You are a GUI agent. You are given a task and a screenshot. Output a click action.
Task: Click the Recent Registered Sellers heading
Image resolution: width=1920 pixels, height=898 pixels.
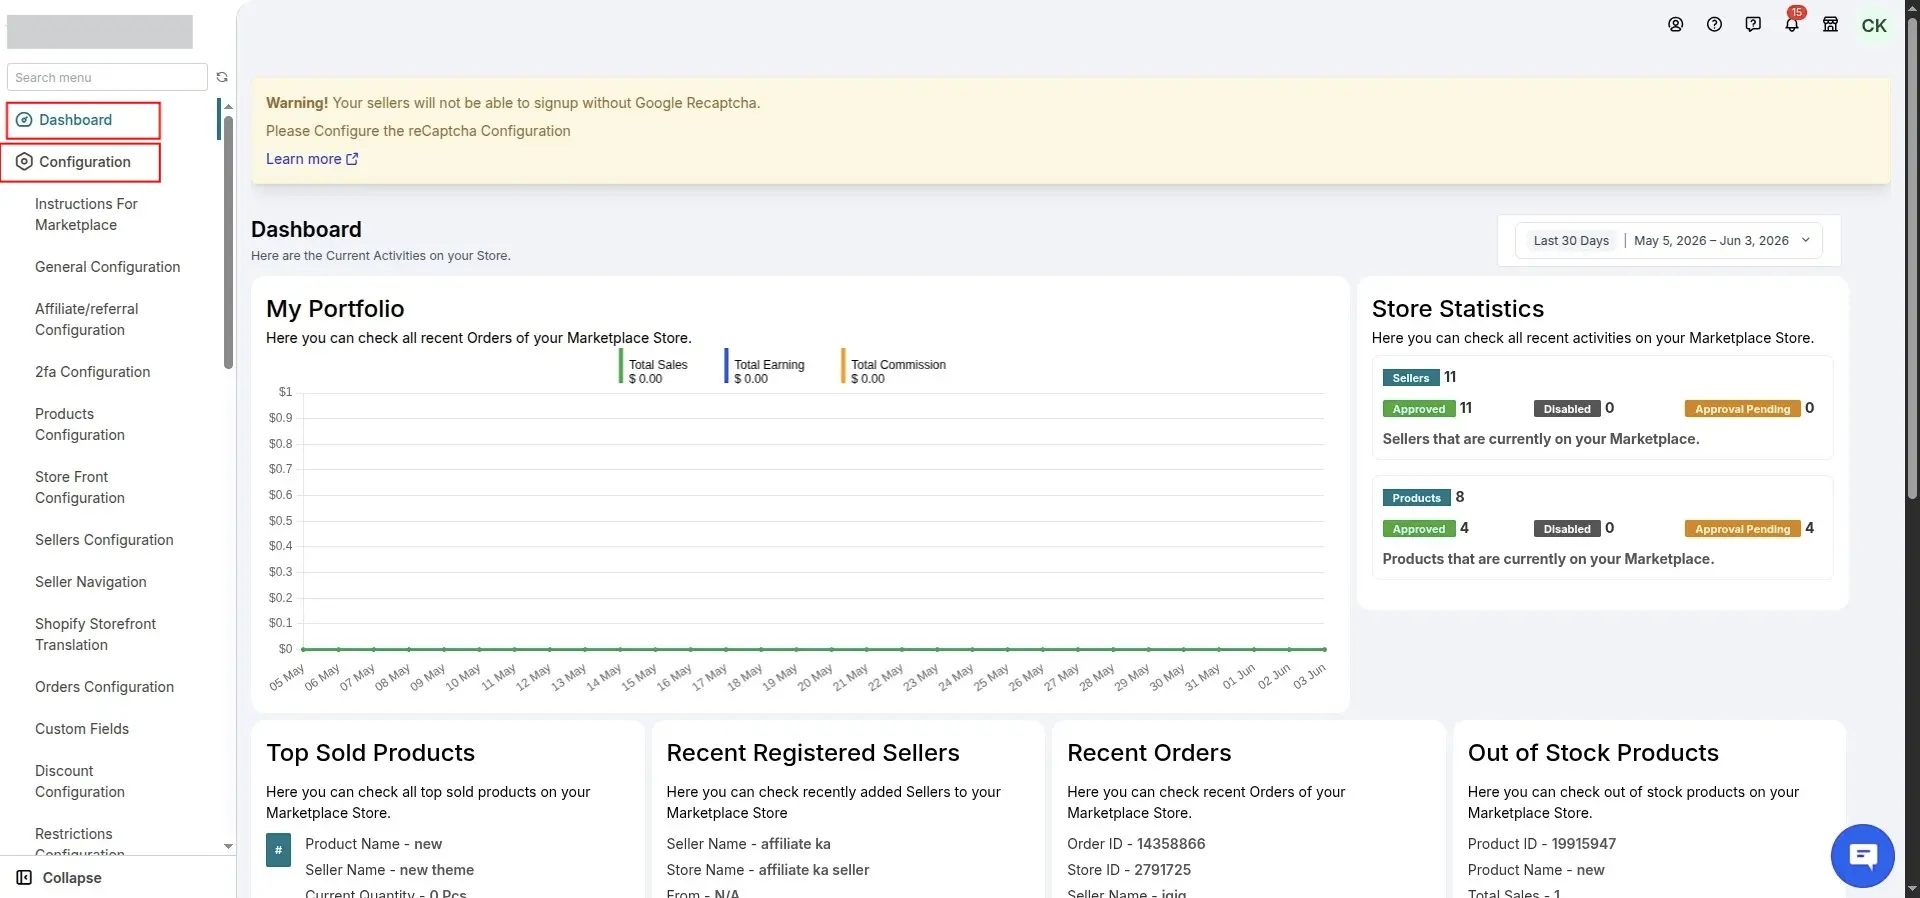click(x=813, y=753)
